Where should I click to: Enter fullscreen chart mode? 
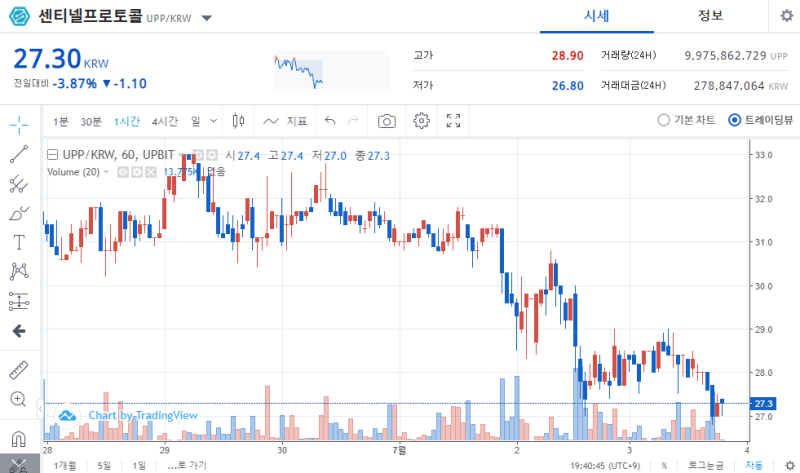pos(453,121)
